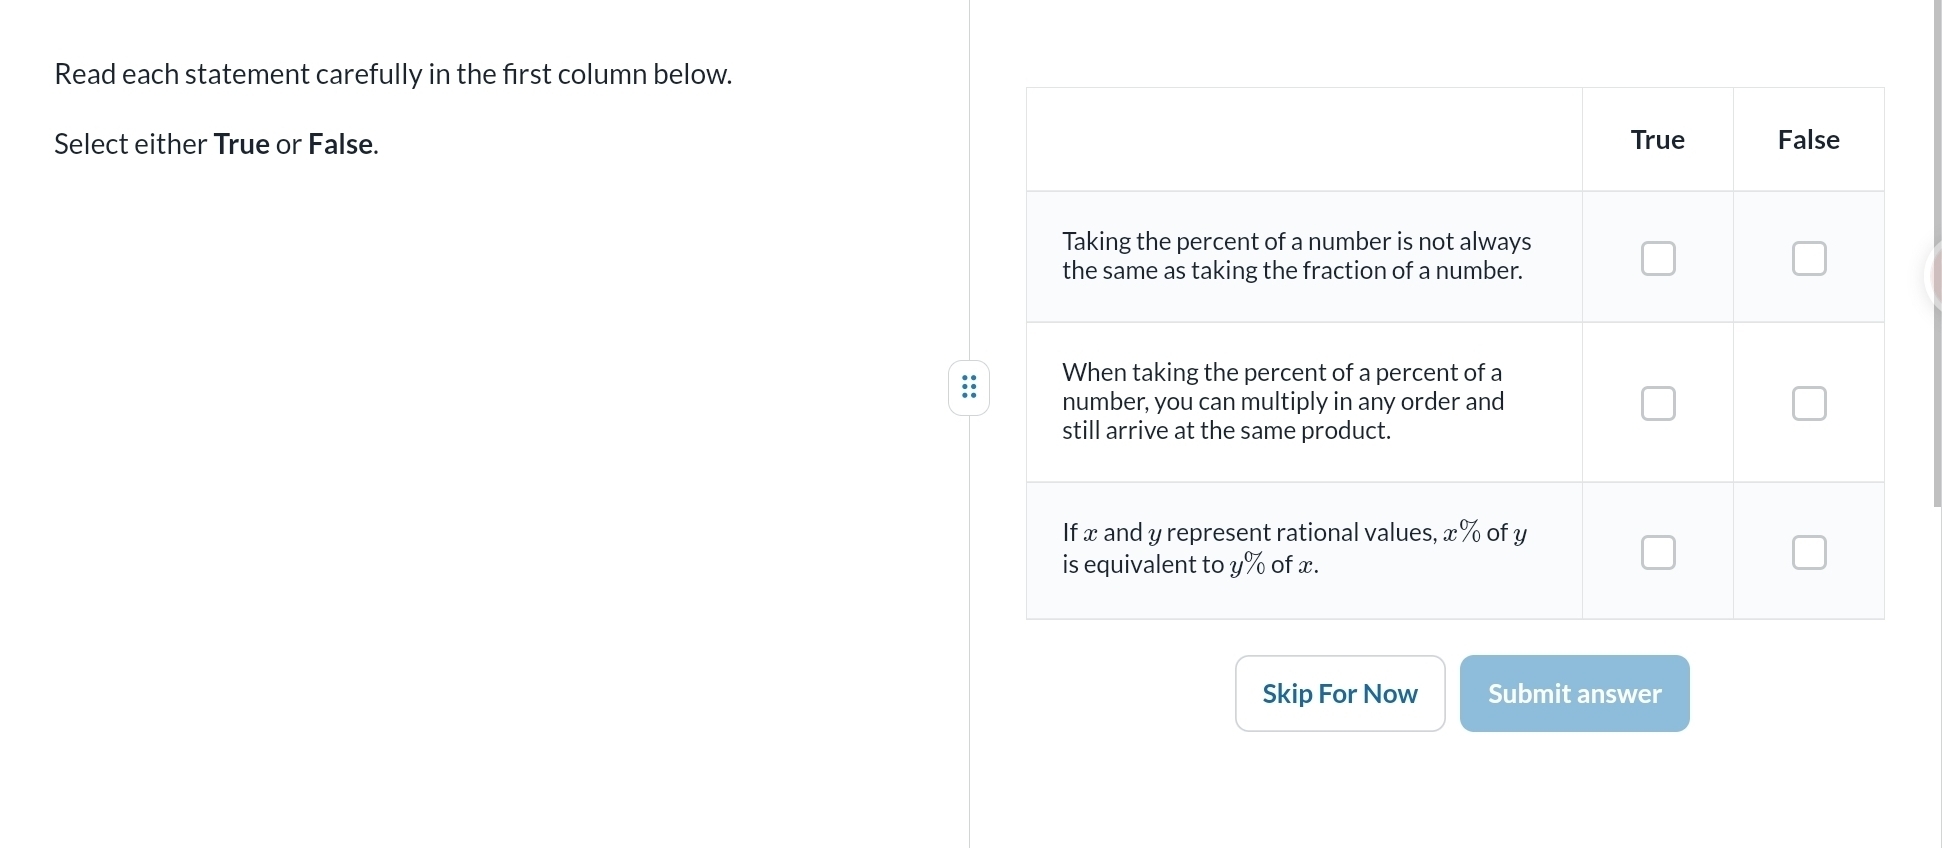The image size is (1942, 848).
Task: Click the statement about rational values x and y
Action: 1294,548
